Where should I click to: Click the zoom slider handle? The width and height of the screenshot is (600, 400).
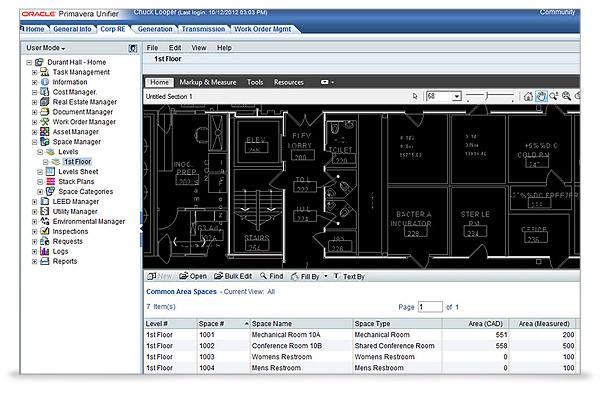[487, 96]
